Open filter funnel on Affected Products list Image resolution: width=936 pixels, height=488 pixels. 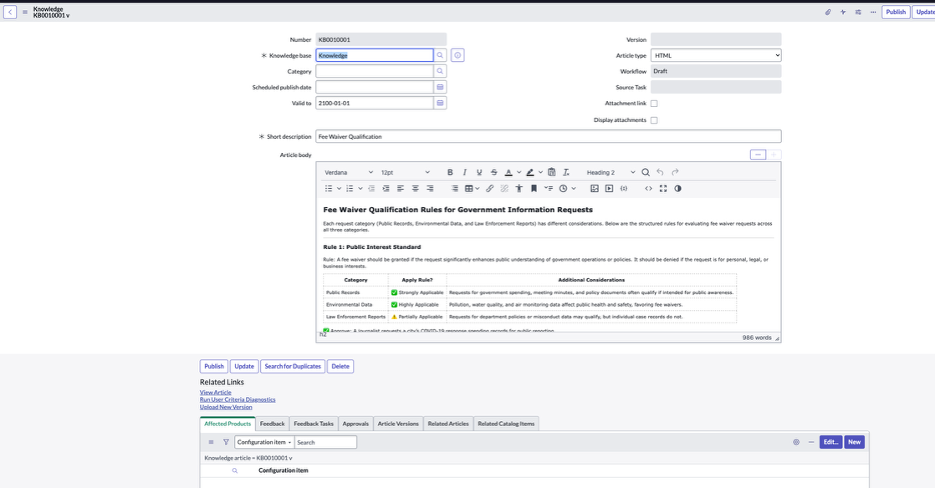click(226, 442)
